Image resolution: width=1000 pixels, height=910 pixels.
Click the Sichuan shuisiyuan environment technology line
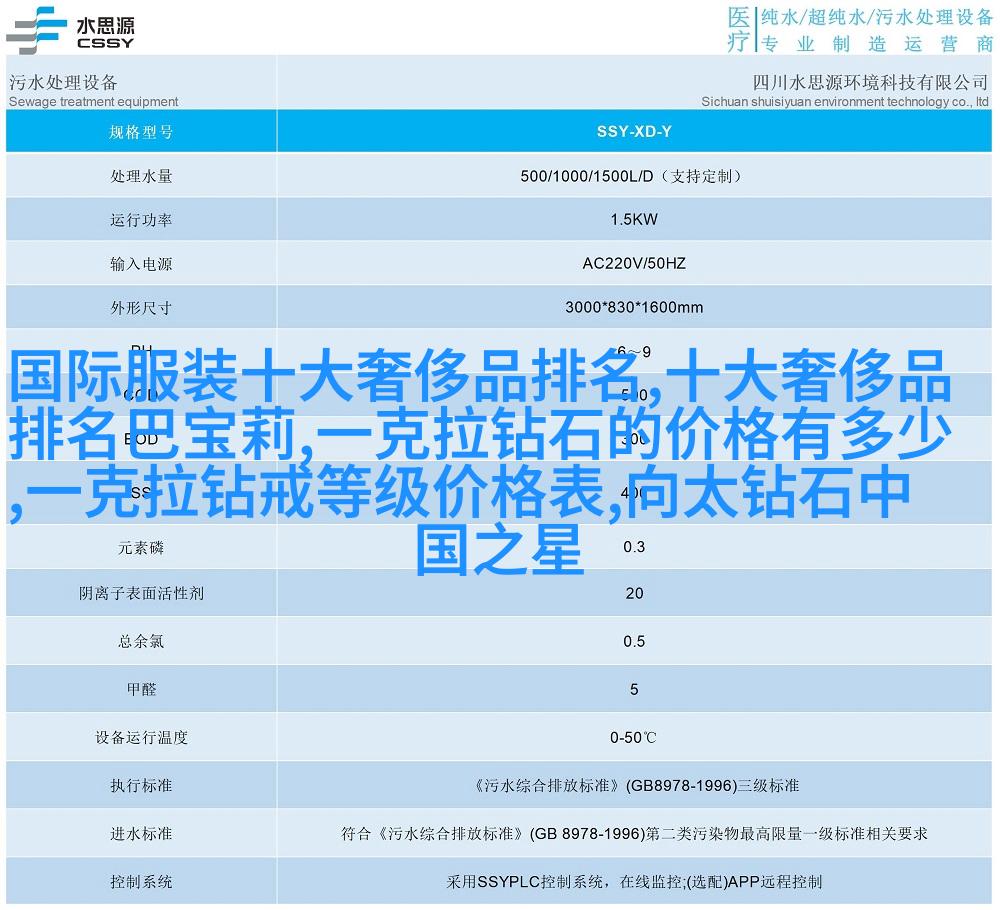point(845,101)
